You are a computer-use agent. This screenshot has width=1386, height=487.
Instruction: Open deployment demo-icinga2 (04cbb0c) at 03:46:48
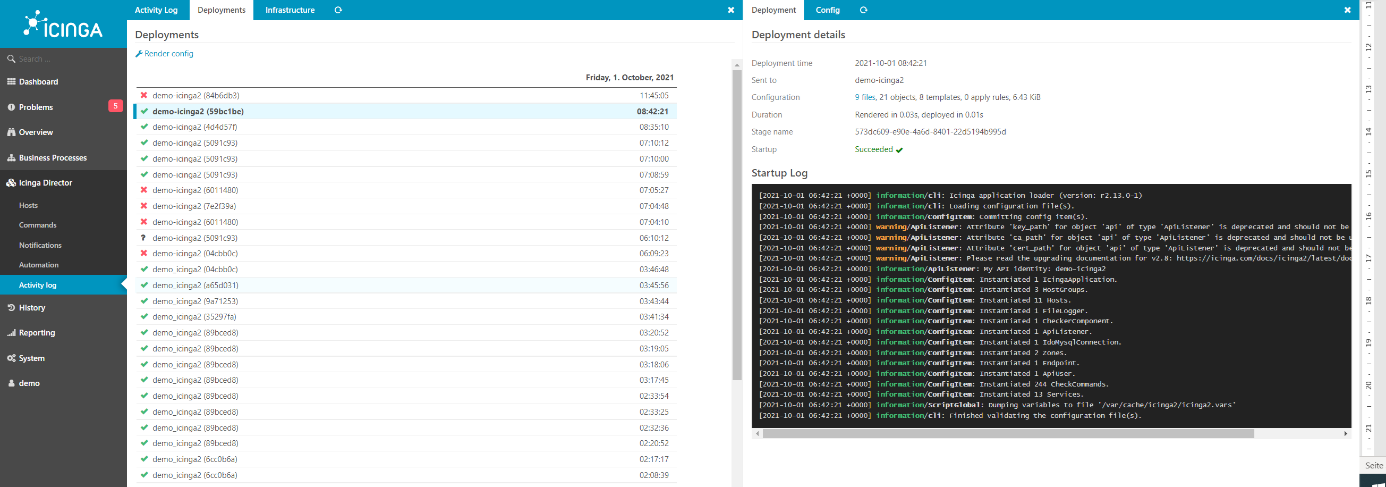(404, 269)
